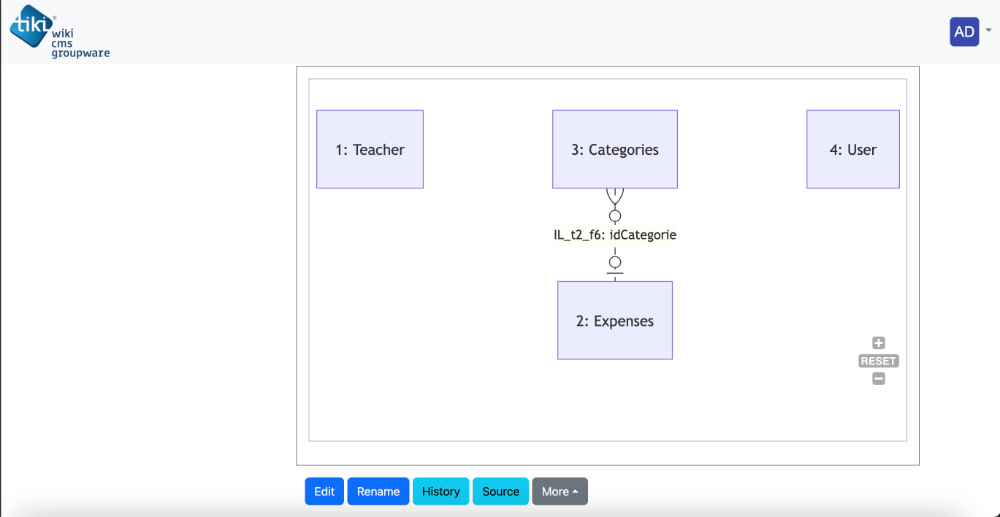The height and width of the screenshot is (517, 1000).
Task: Select the 3: Categories entity box
Action: [615, 149]
